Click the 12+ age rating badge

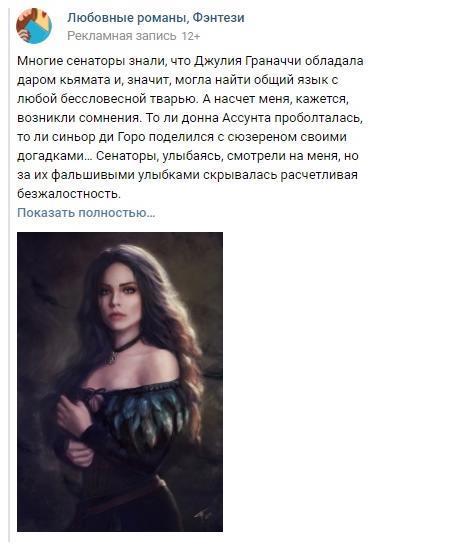190,36
